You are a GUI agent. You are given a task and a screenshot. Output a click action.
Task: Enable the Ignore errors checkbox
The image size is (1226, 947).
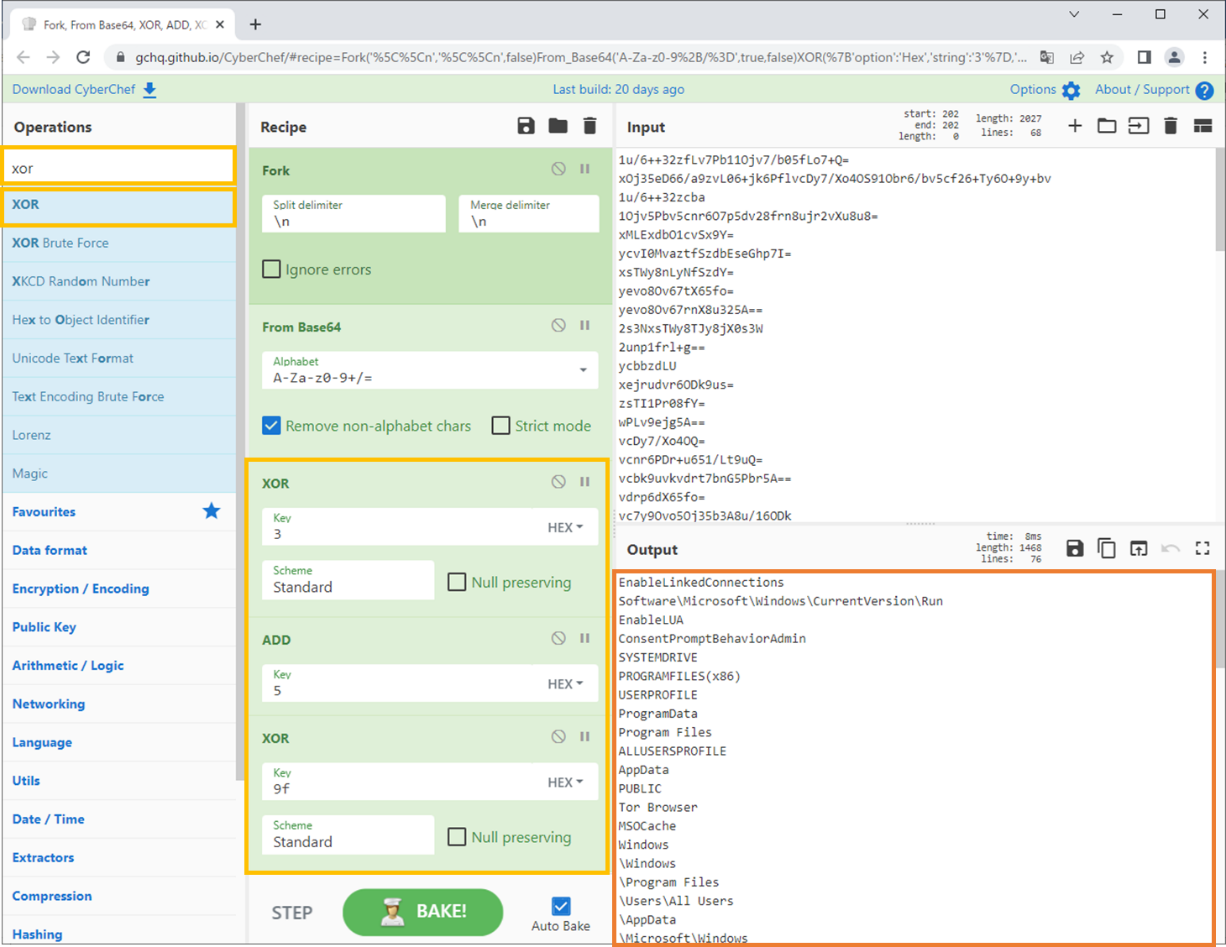click(271, 269)
